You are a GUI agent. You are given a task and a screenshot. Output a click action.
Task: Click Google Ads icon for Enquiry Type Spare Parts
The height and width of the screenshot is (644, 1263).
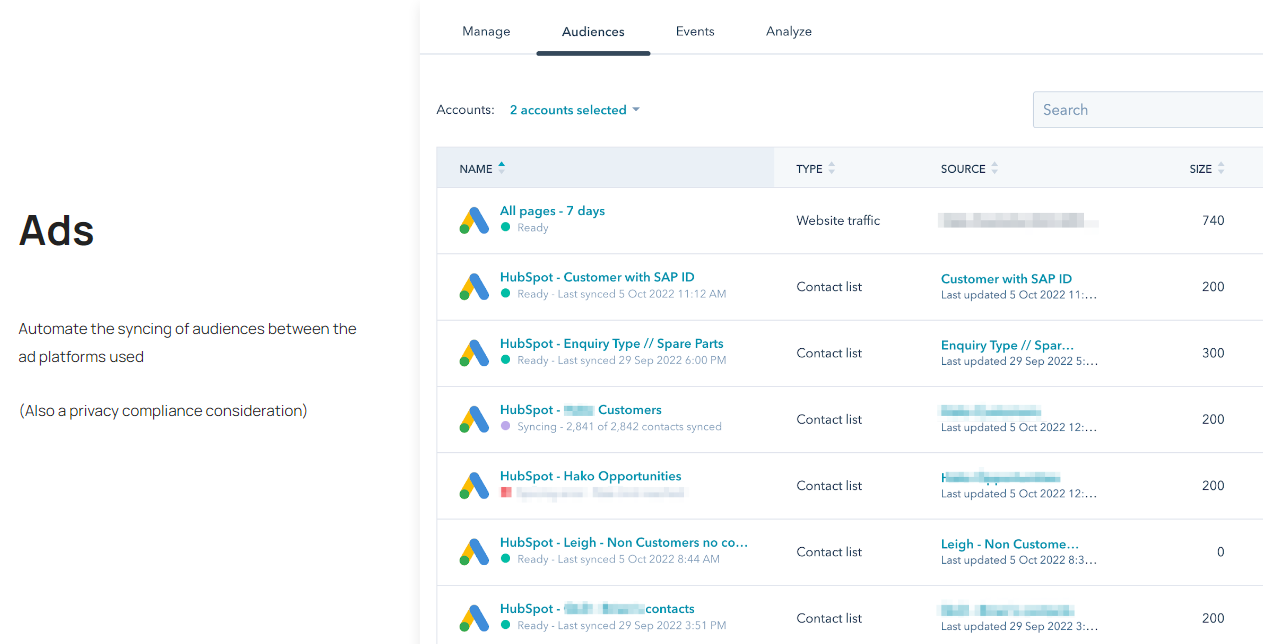pos(474,353)
